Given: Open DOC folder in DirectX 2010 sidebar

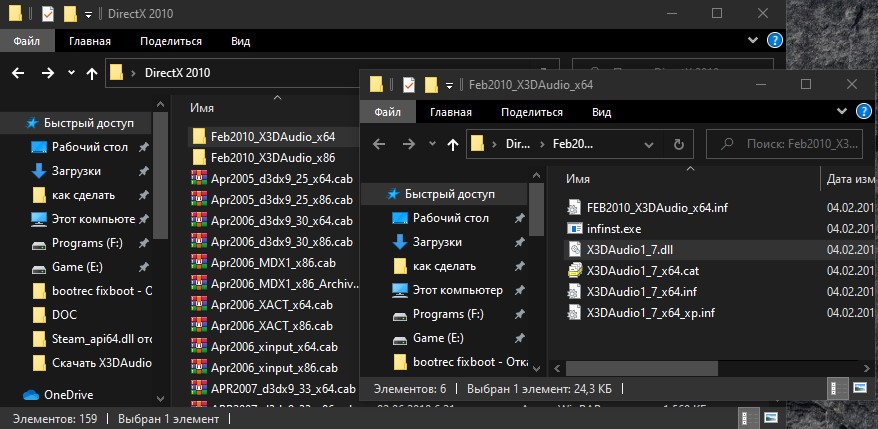Looking at the screenshot, I should click(64, 315).
